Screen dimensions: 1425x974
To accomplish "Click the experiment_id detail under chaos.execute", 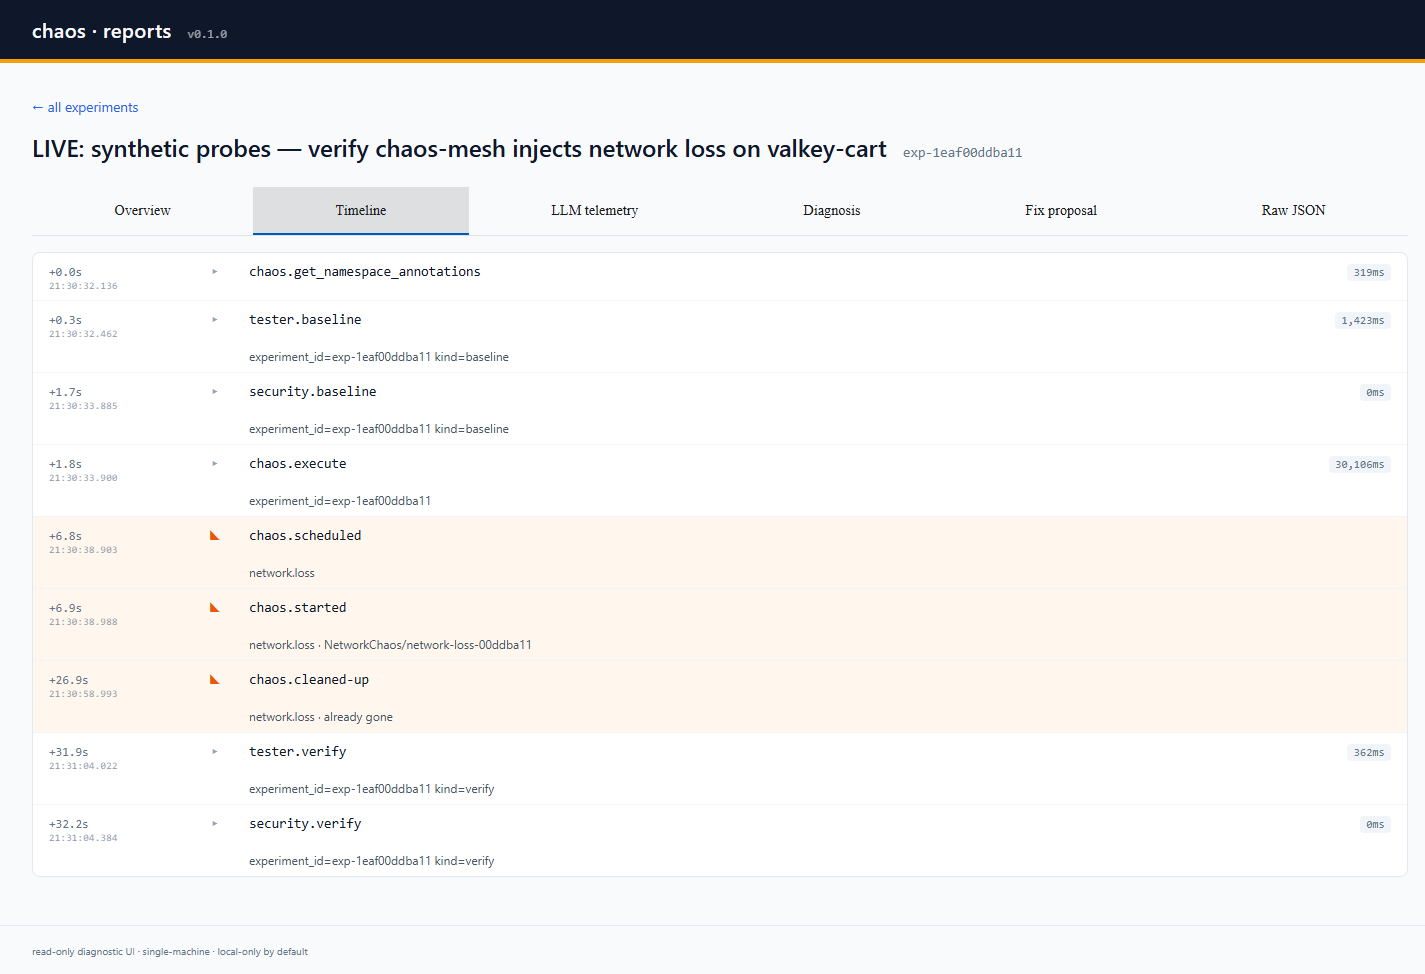I will 340,501.
